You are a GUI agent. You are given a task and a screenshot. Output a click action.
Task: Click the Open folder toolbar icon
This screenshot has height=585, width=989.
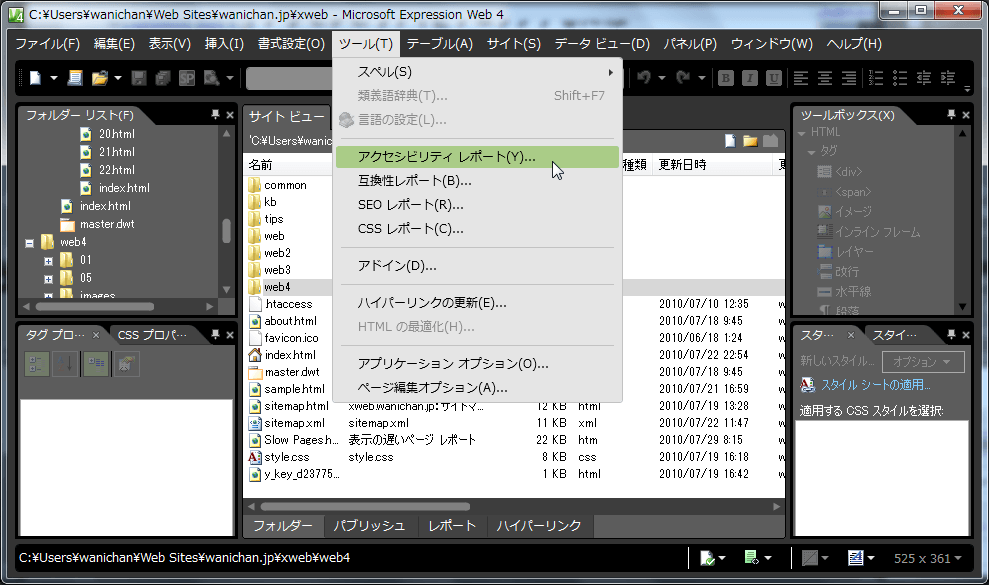(x=100, y=78)
